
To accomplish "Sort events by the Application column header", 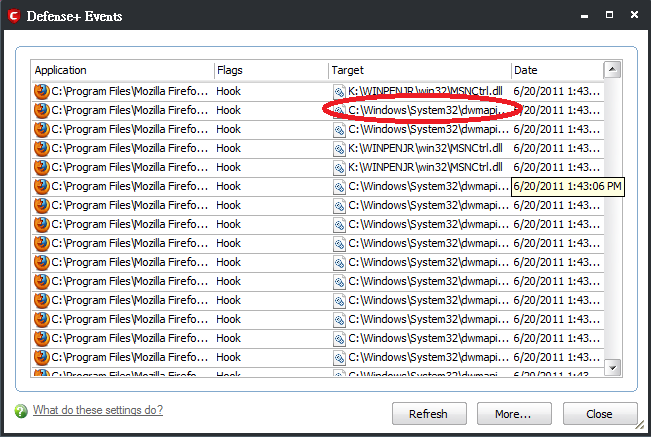I will click(122, 70).
